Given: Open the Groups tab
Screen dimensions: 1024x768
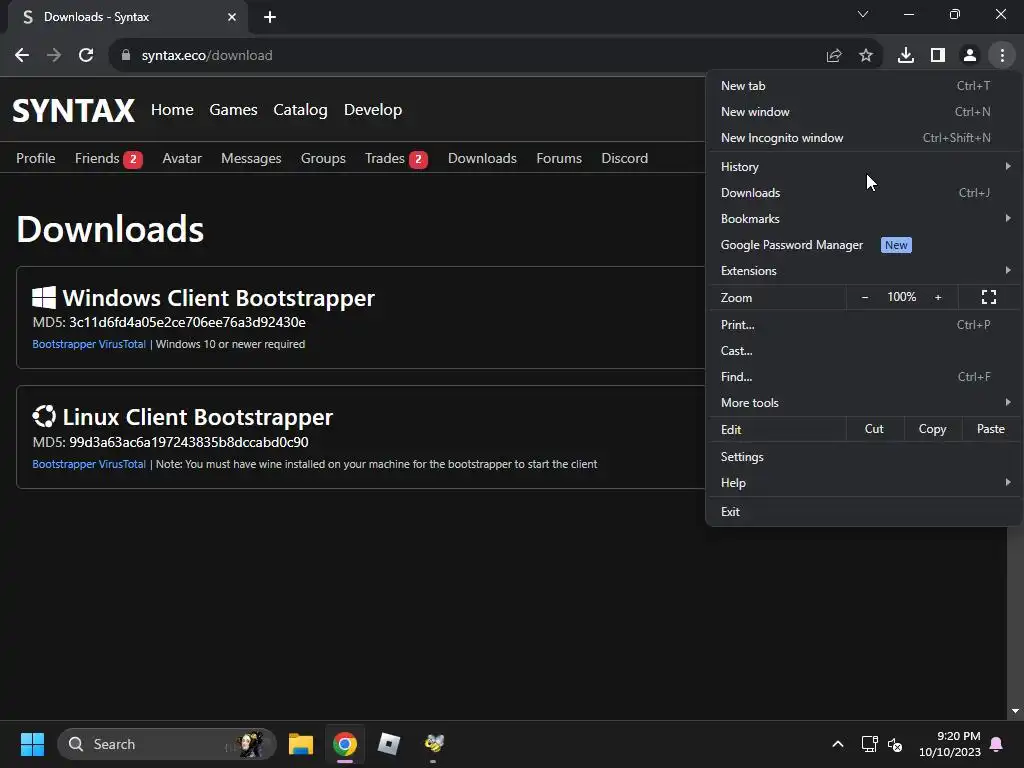Looking at the screenshot, I should click(x=323, y=158).
